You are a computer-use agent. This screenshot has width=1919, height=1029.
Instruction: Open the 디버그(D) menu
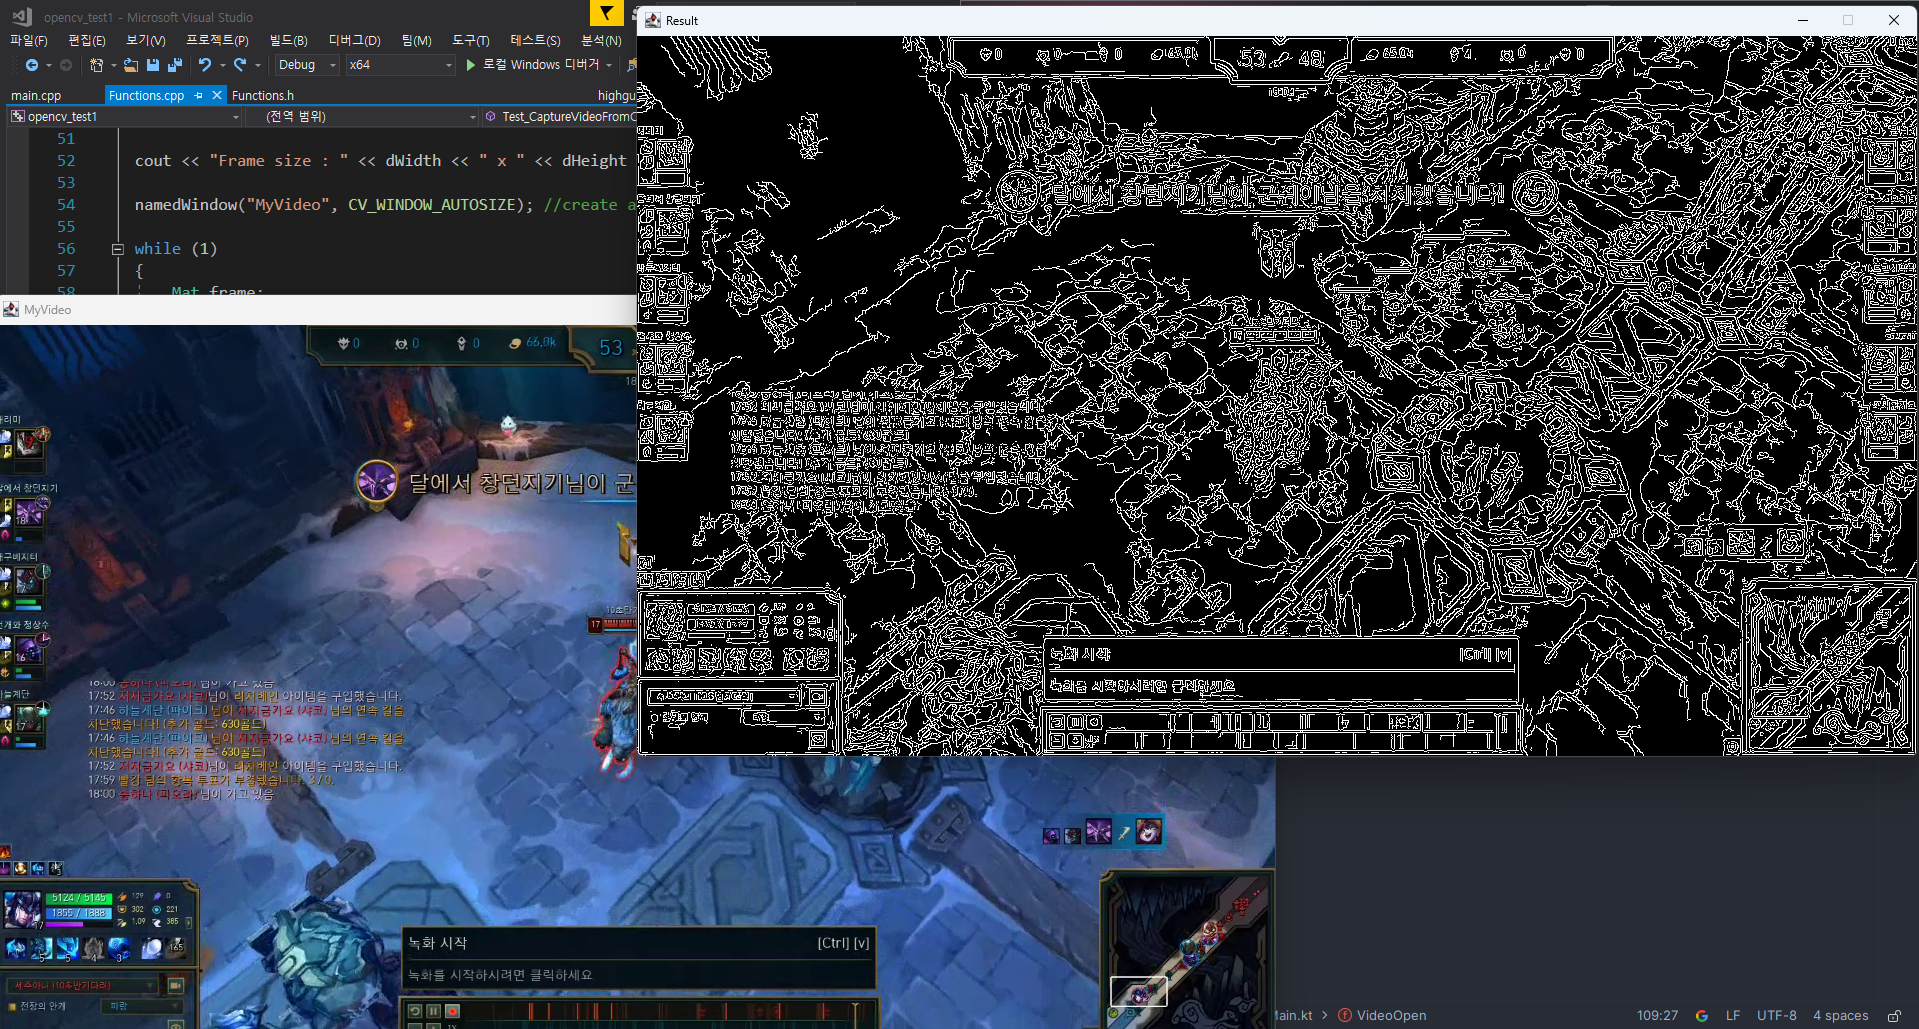tap(355, 40)
